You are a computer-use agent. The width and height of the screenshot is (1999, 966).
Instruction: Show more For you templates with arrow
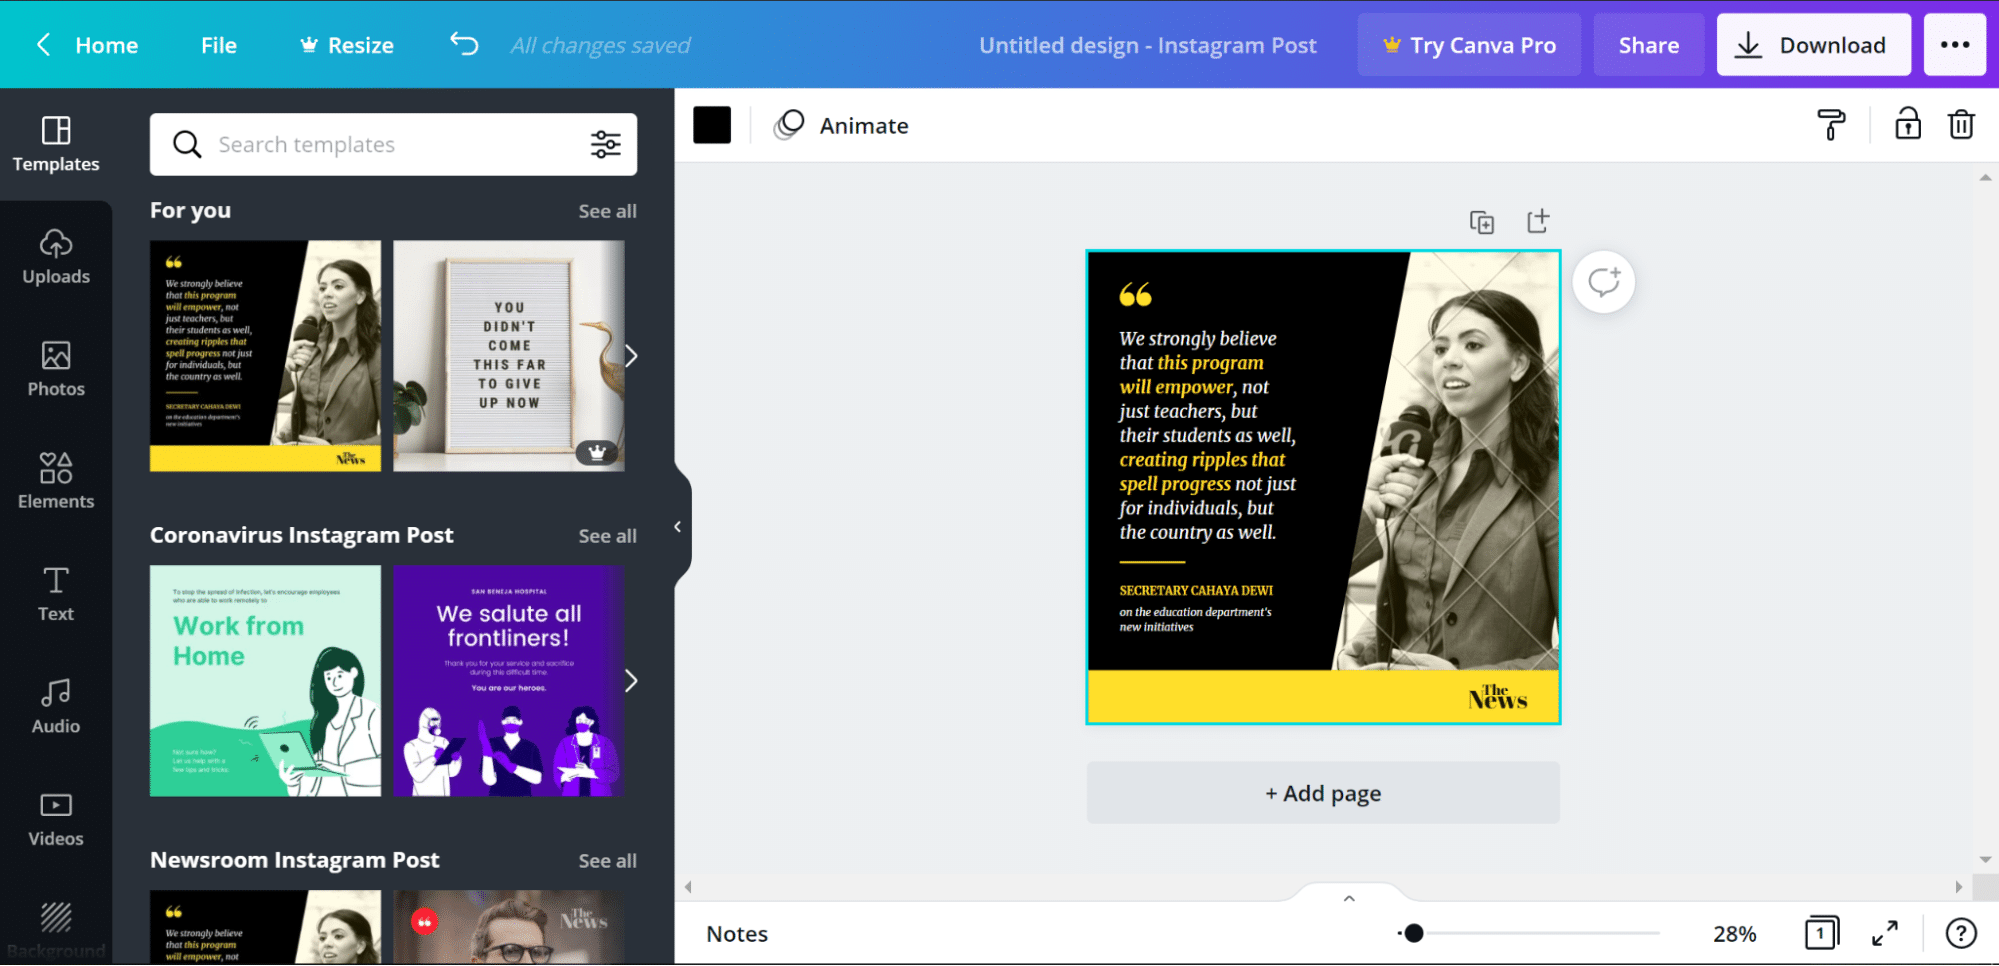(631, 356)
